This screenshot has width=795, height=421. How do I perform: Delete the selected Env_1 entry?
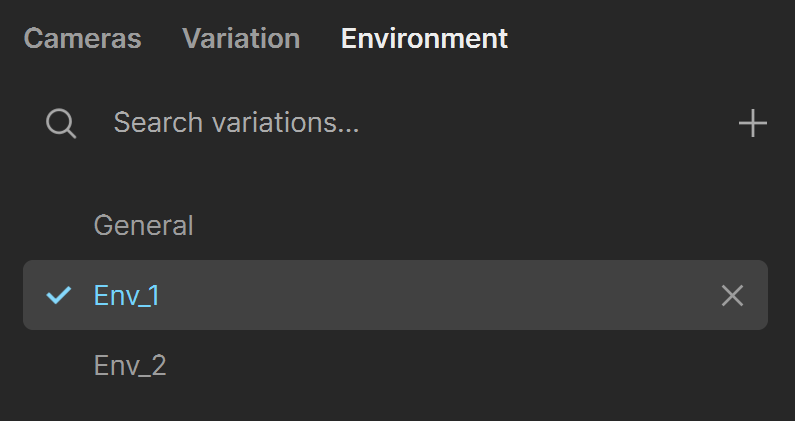pyautogui.click(x=732, y=295)
